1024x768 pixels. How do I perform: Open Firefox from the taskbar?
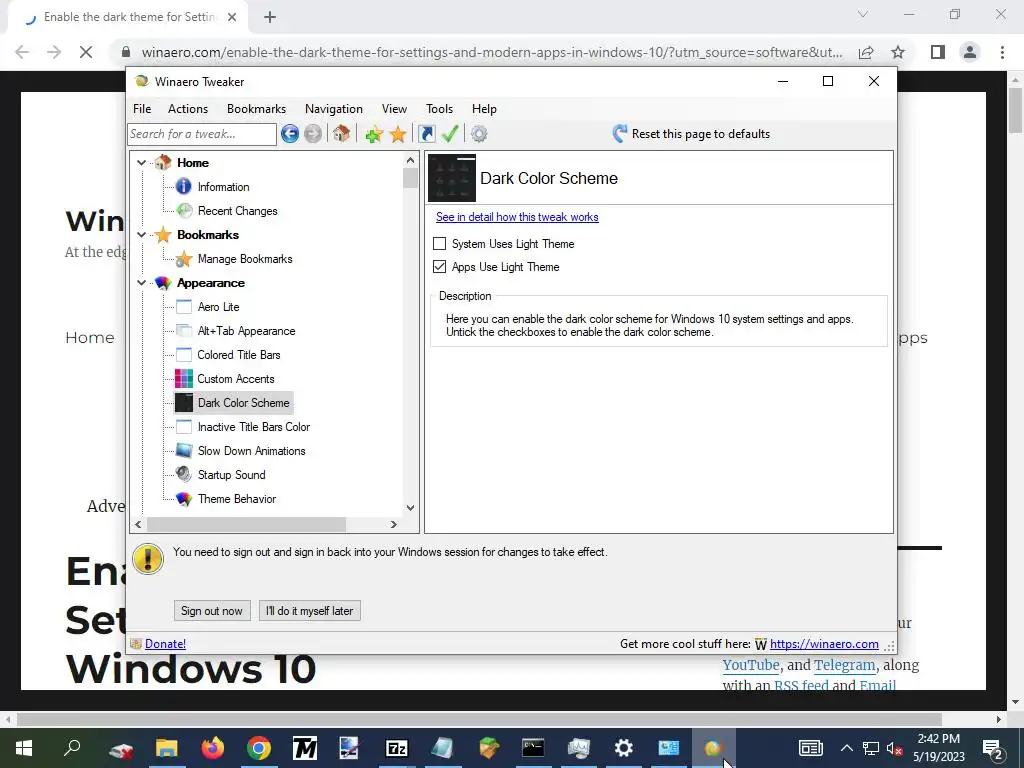click(x=213, y=748)
